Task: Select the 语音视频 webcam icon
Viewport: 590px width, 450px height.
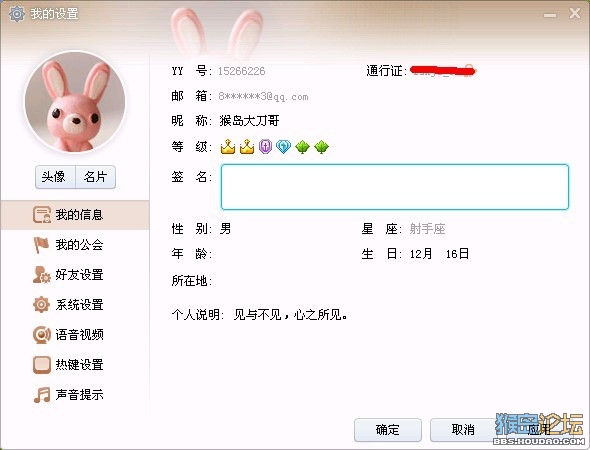Action: pyautogui.click(x=41, y=335)
